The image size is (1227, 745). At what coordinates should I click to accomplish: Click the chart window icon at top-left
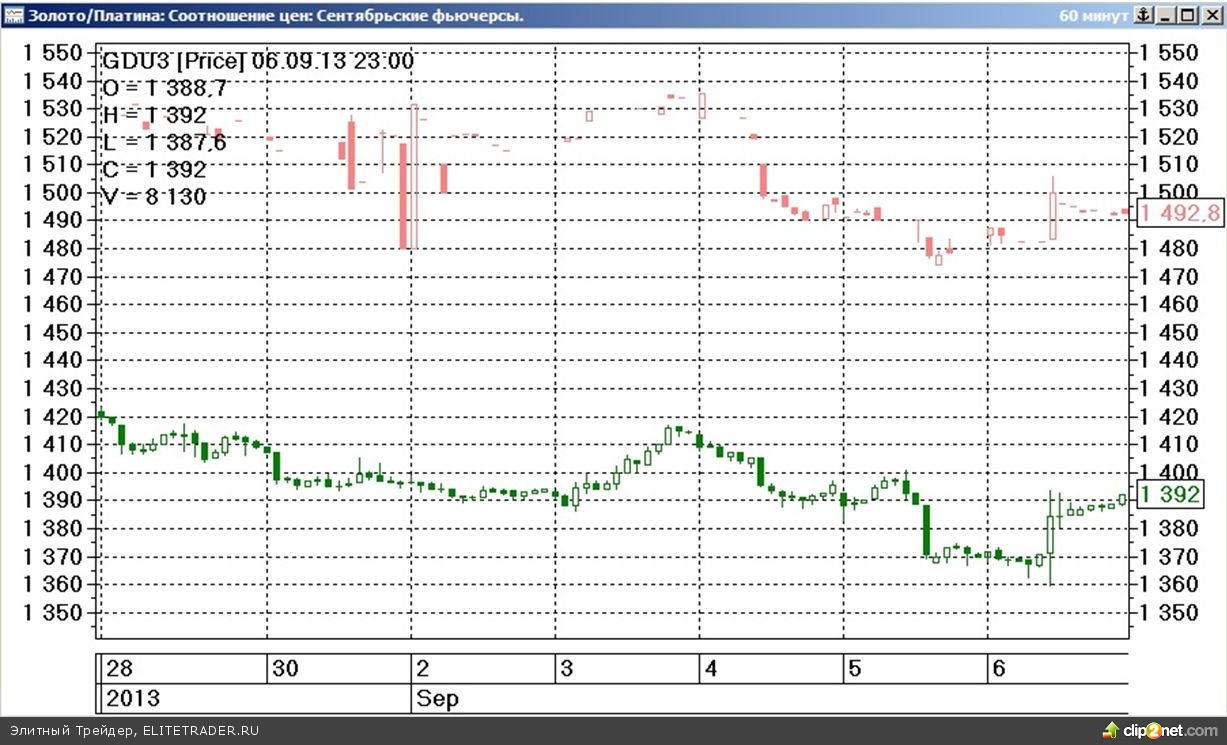13,16
